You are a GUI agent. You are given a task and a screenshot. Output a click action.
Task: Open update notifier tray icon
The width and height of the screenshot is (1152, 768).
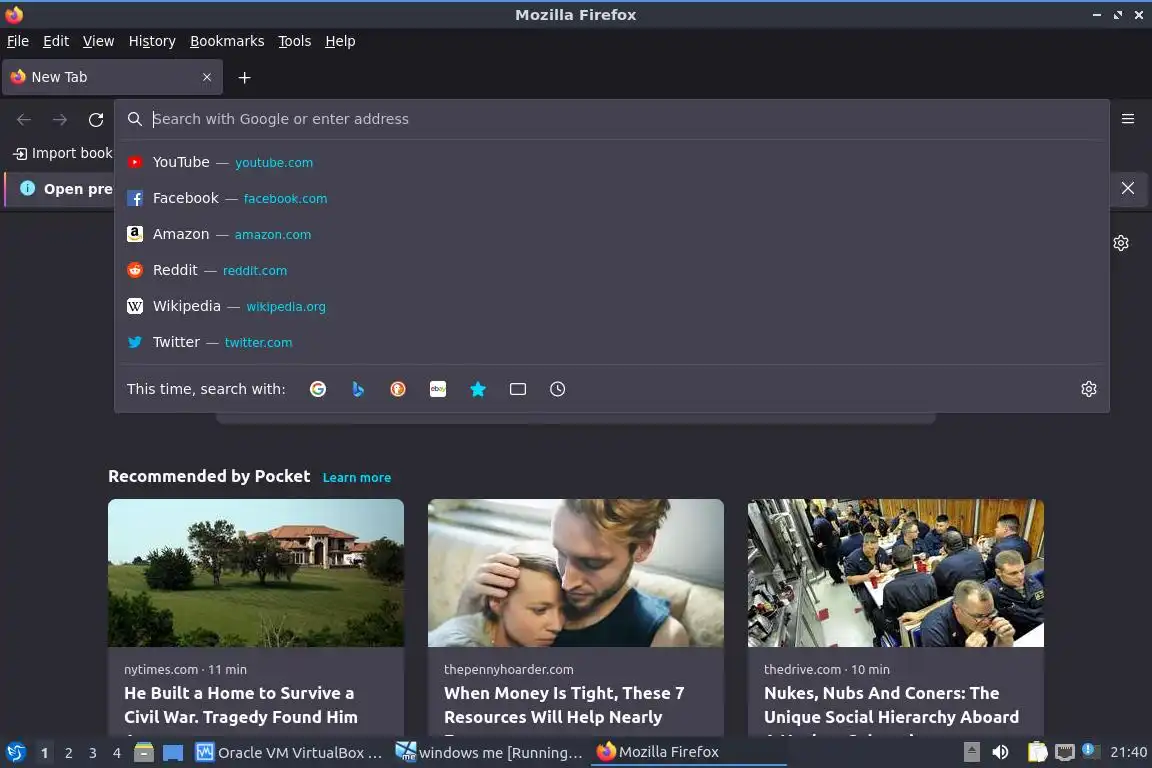pos(1090,751)
